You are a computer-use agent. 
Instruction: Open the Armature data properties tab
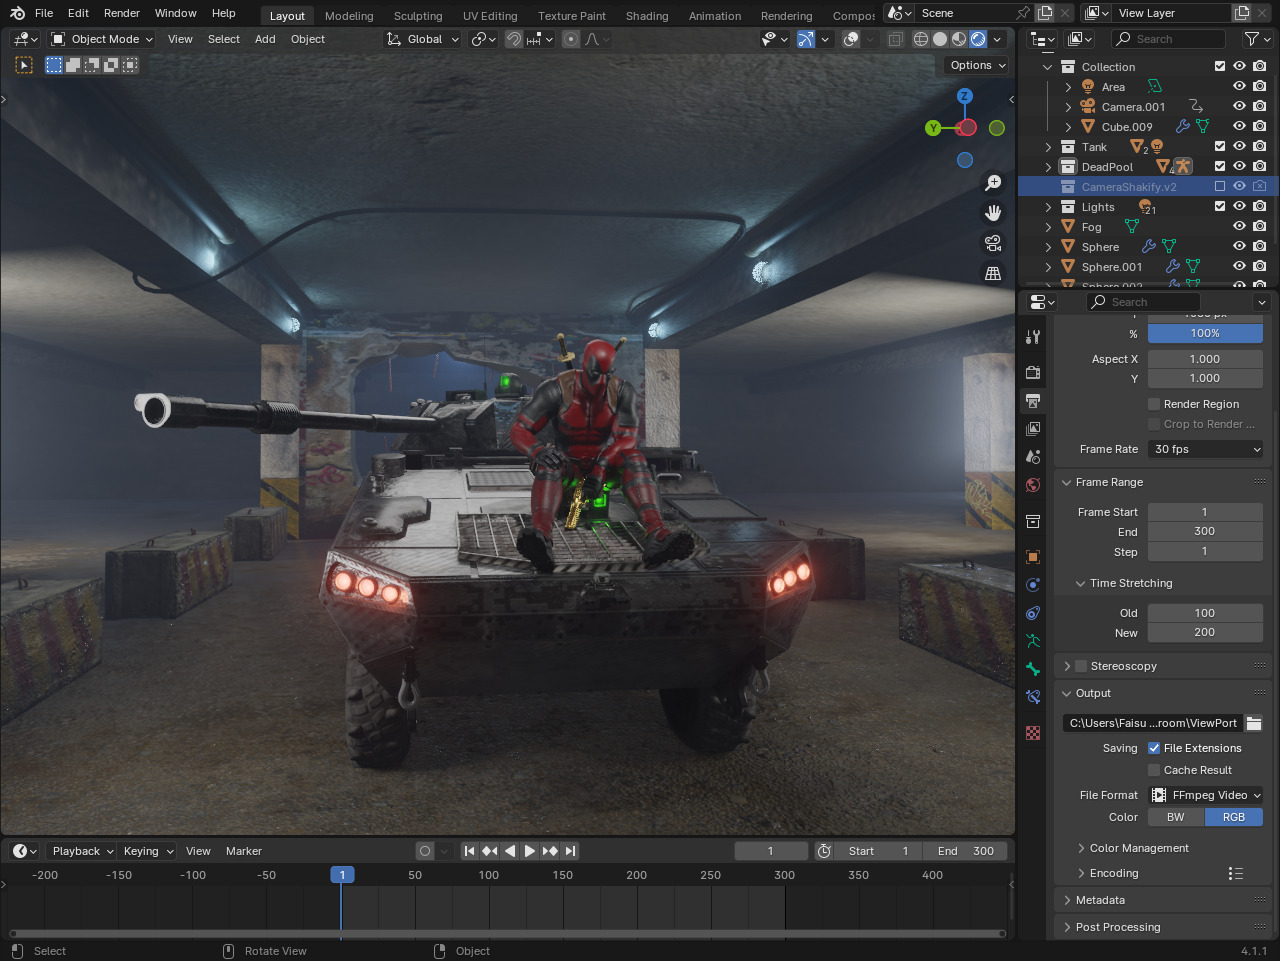(1033, 641)
